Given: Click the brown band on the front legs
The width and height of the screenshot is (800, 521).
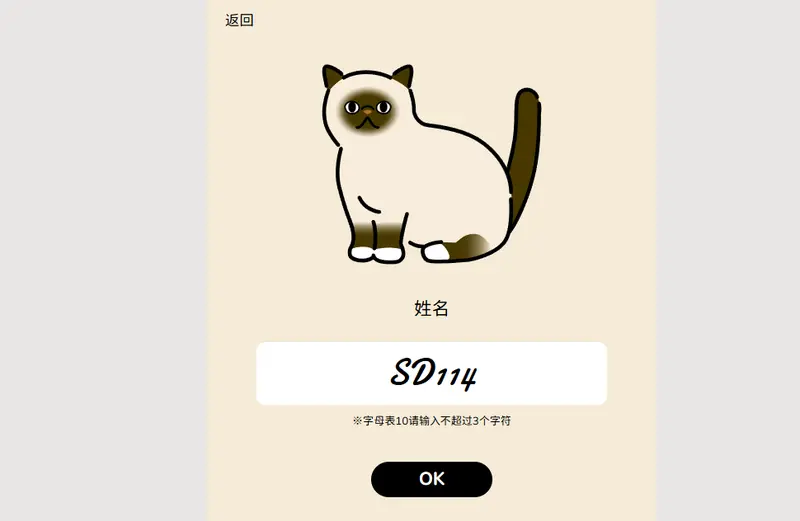Looking at the screenshot, I should coord(378,235).
